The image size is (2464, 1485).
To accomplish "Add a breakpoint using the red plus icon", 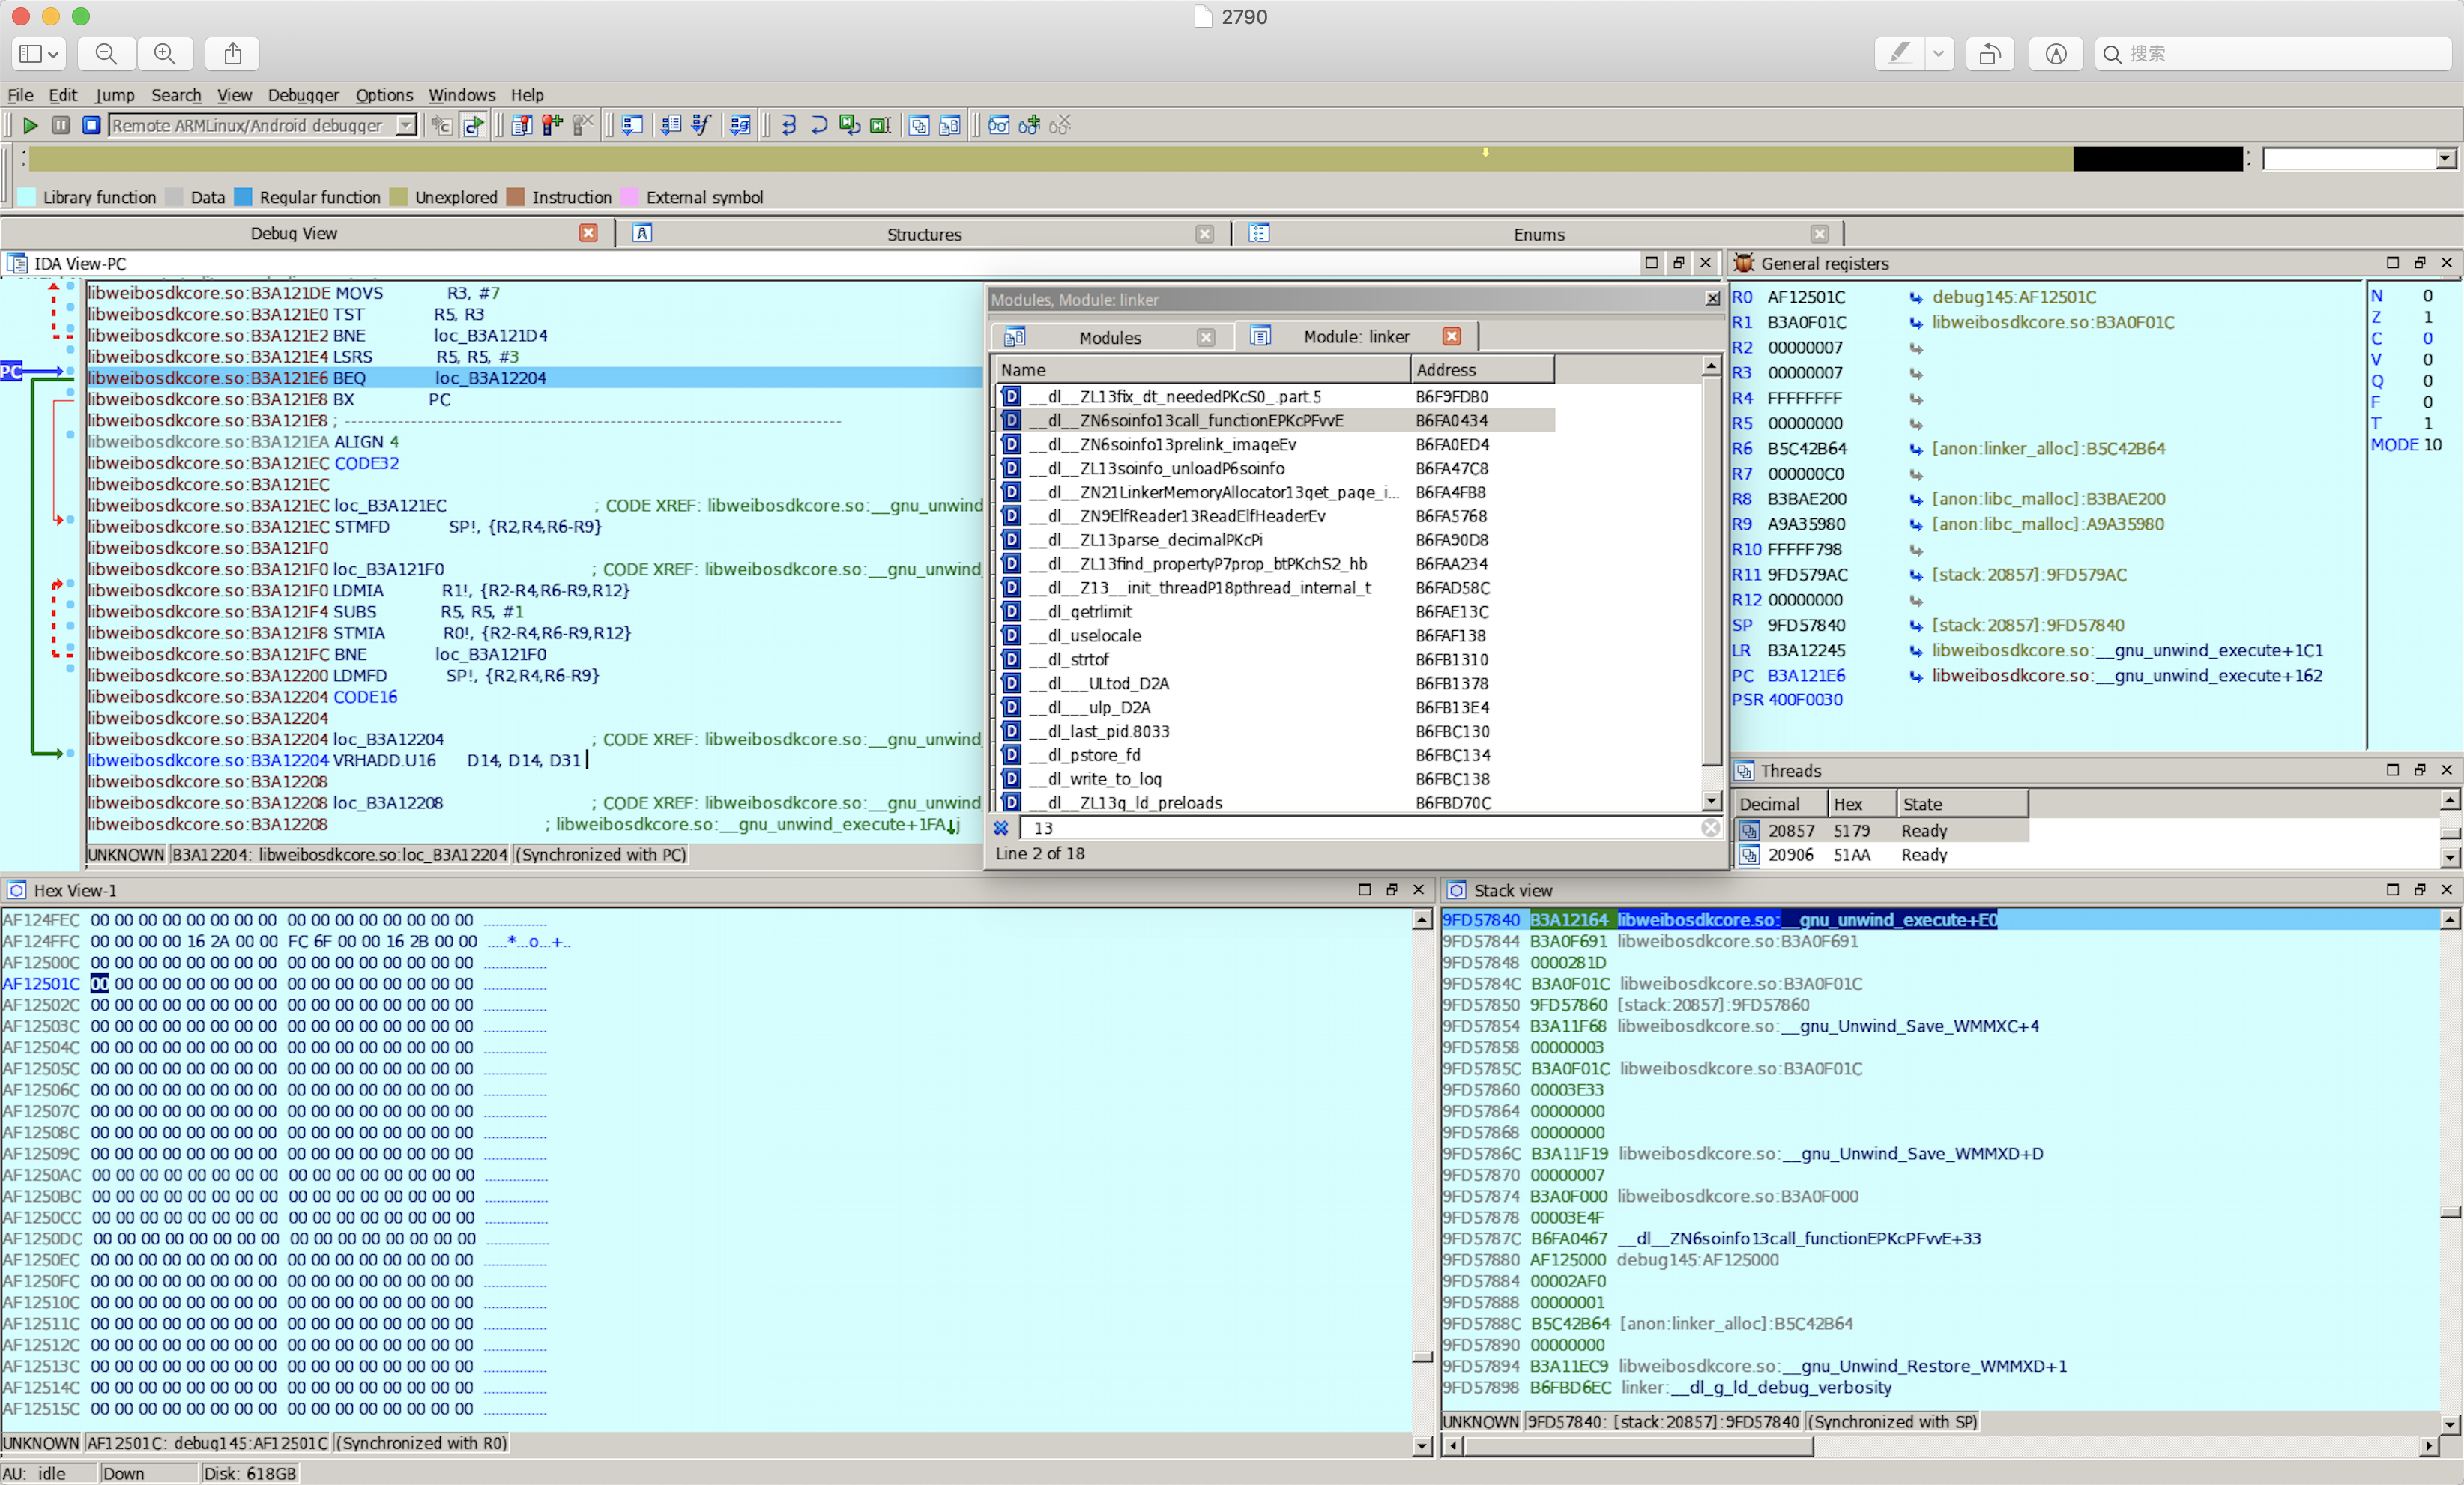I will (x=551, y=125).
